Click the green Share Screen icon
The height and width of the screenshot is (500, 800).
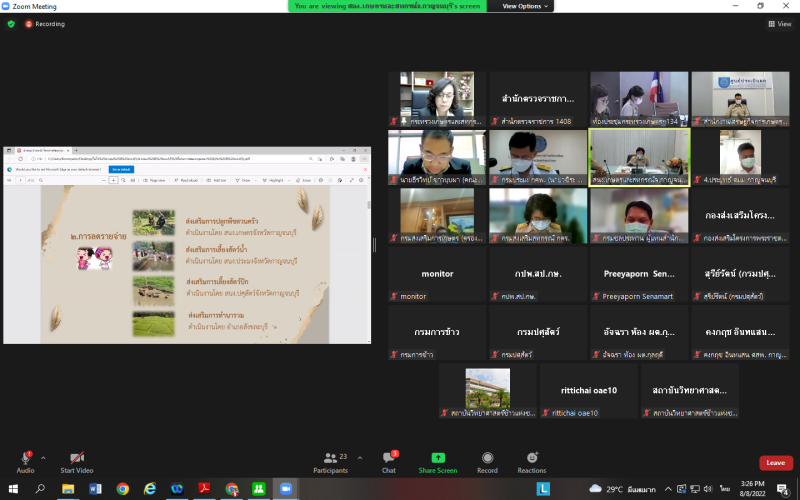point(438,458)
